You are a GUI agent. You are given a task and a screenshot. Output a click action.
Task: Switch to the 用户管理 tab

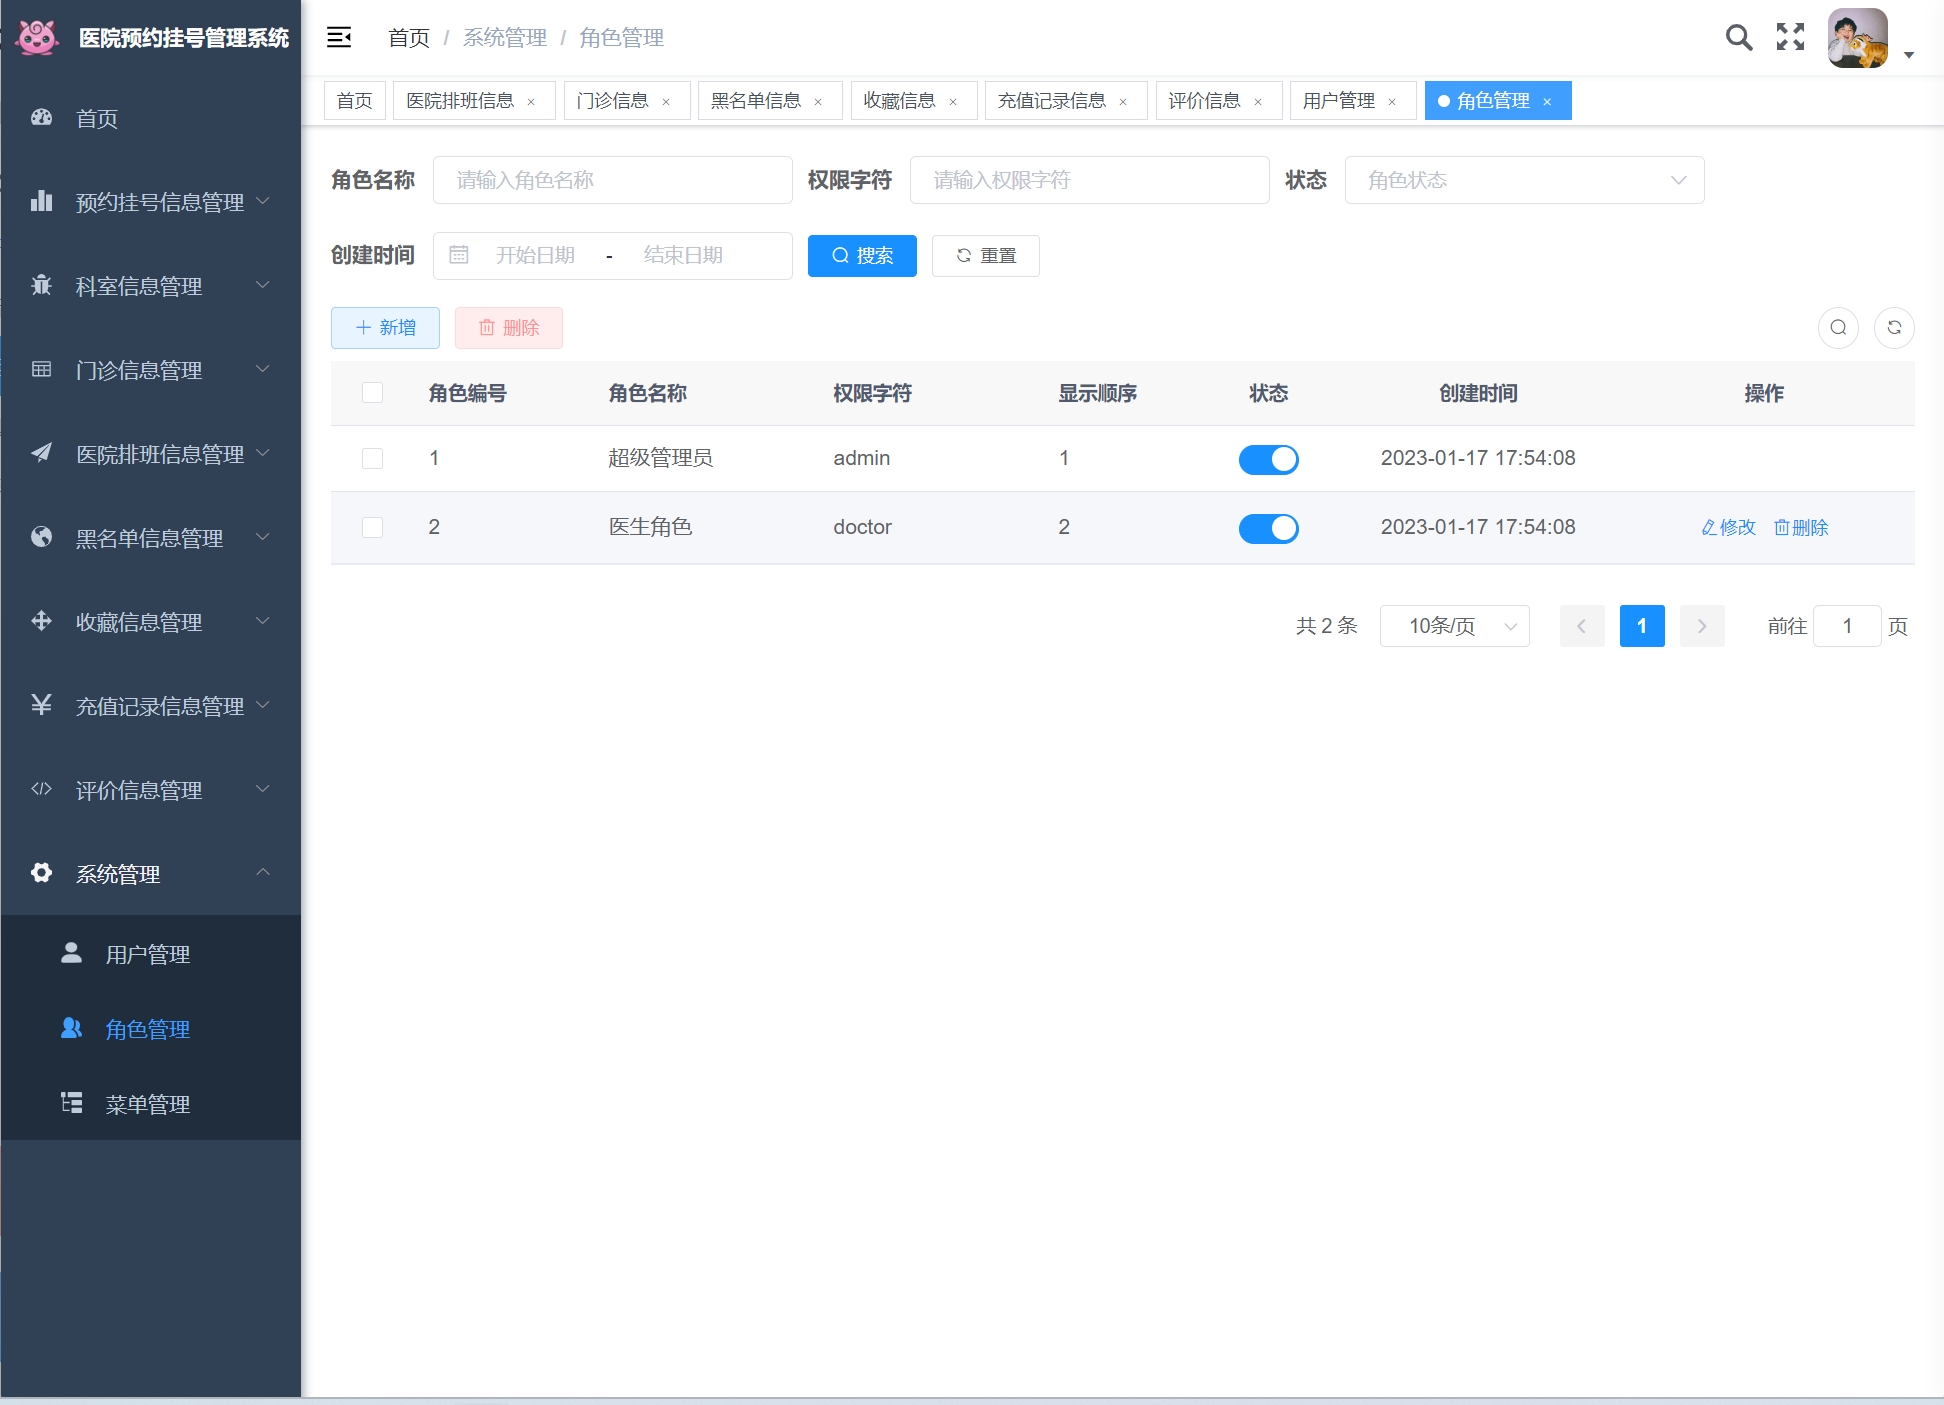(x=1338, y=101)
